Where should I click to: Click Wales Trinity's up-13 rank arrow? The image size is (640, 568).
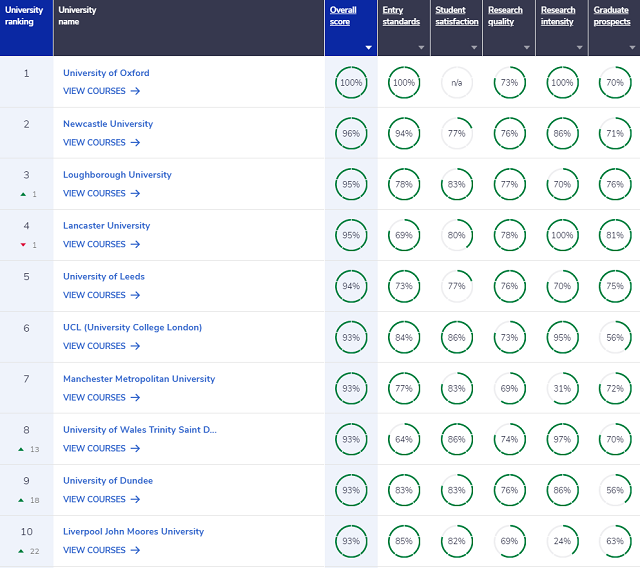[x=21, y=449]
